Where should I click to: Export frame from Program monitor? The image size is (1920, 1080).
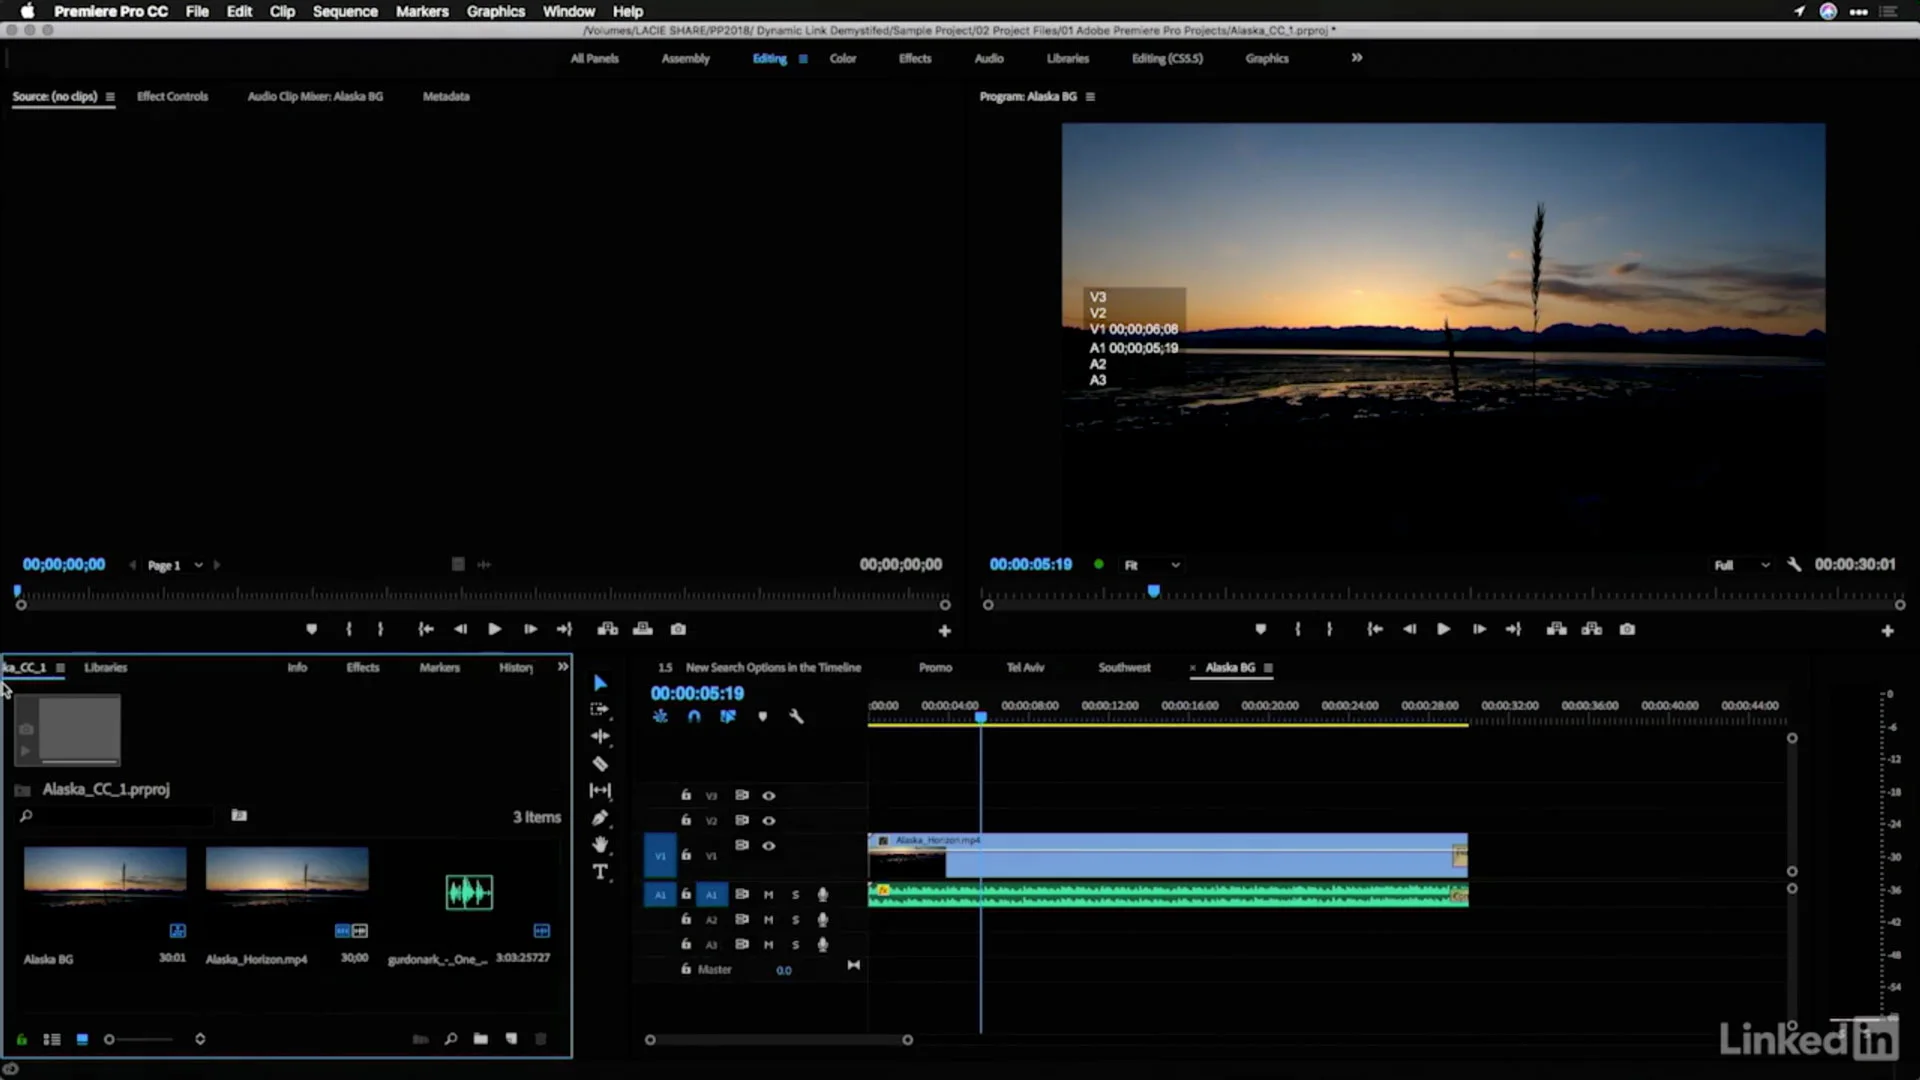click(x=1627, y=629)
